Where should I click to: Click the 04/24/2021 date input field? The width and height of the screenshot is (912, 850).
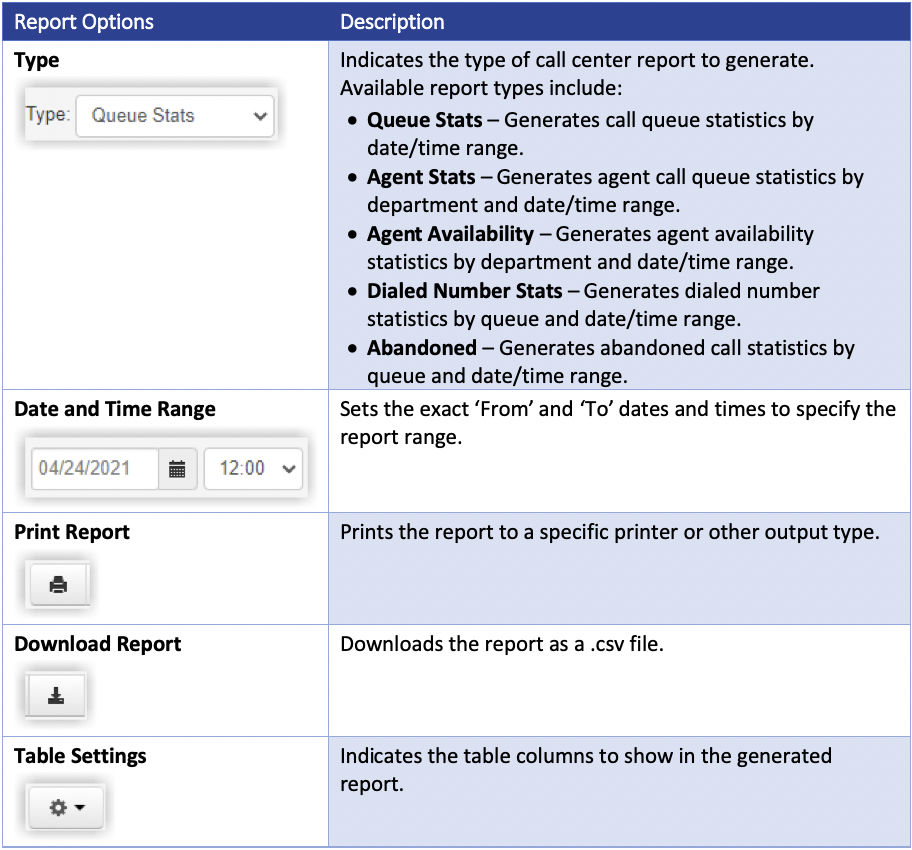tap(94, 469)
